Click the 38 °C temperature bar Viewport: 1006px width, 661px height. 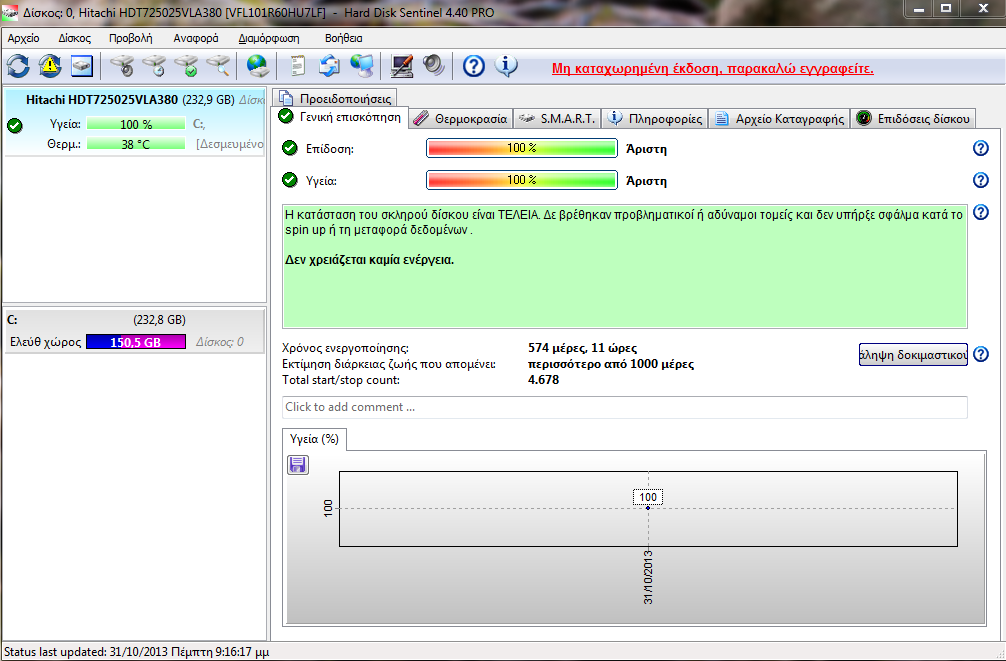tap(135, 144)
